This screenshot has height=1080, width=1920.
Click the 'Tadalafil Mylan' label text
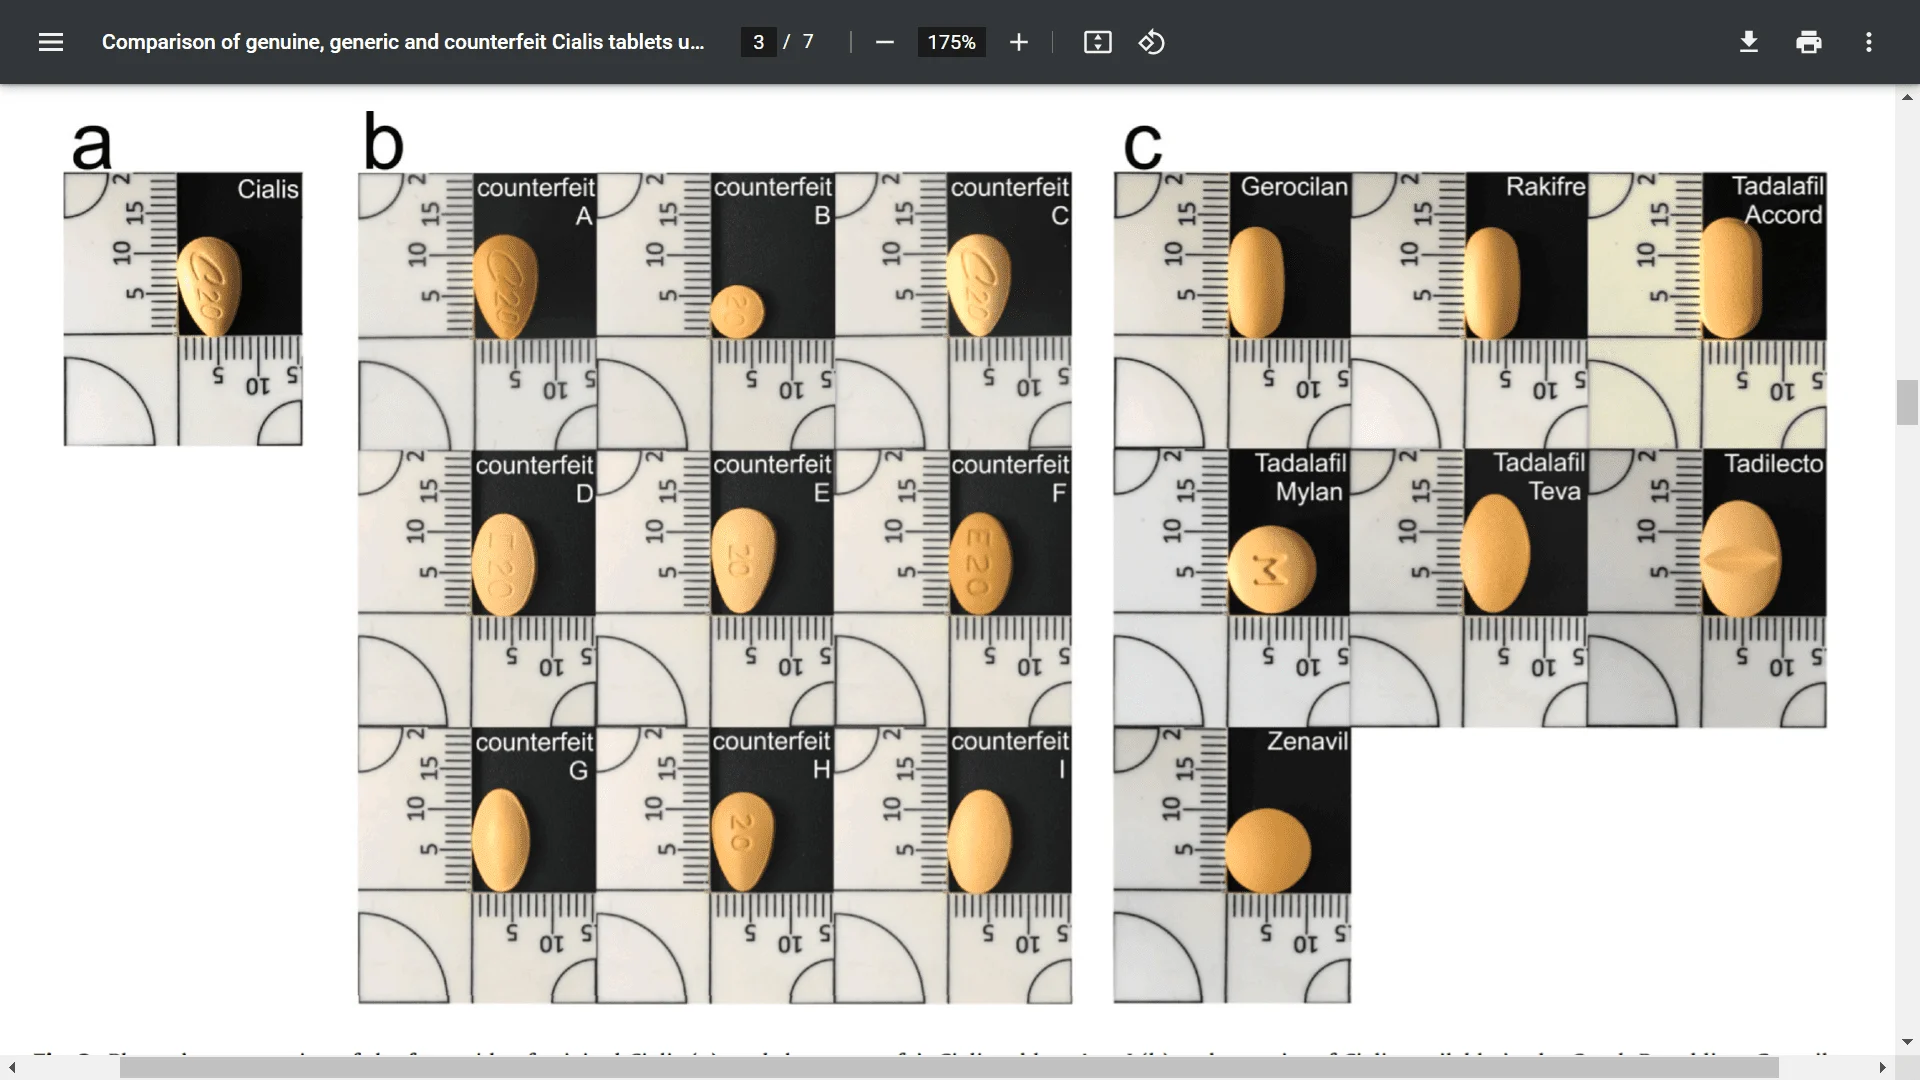(1301, 477)
